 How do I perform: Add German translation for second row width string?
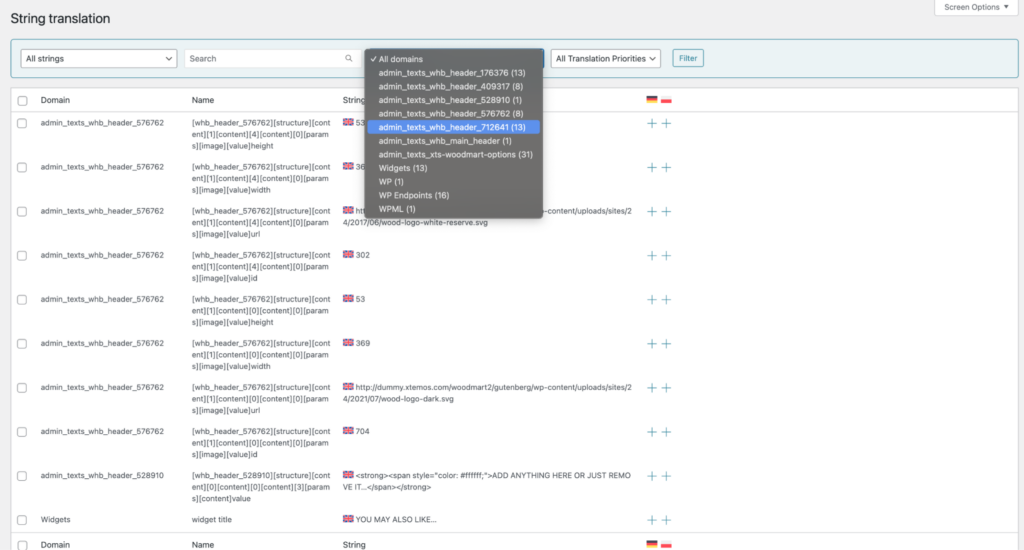(x=651, y=168)
